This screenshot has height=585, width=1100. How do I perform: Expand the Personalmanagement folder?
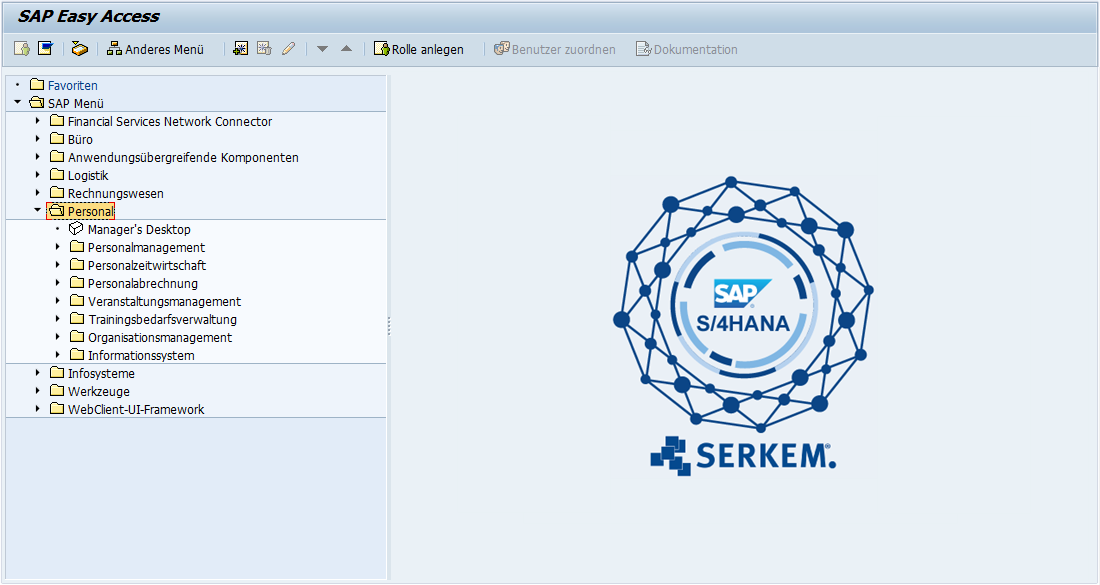click(x=57, y=248)
